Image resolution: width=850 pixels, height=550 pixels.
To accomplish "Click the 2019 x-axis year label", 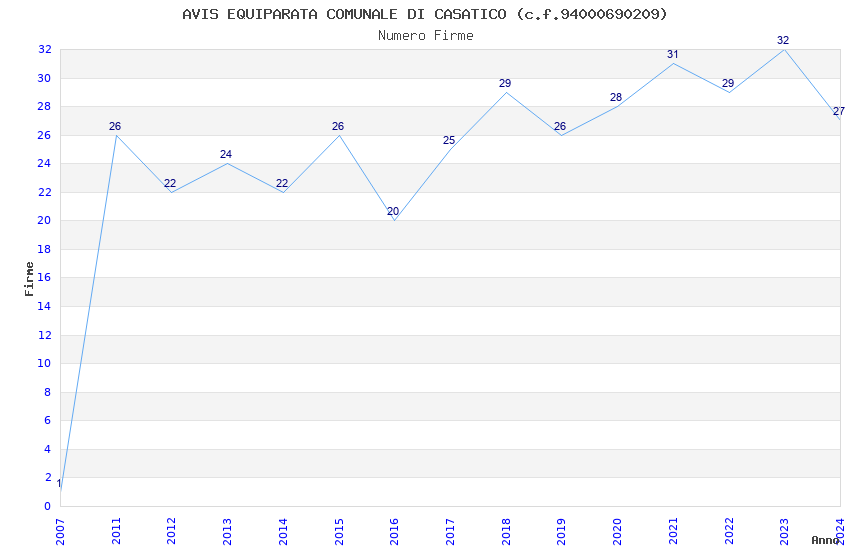I will 561,532.
